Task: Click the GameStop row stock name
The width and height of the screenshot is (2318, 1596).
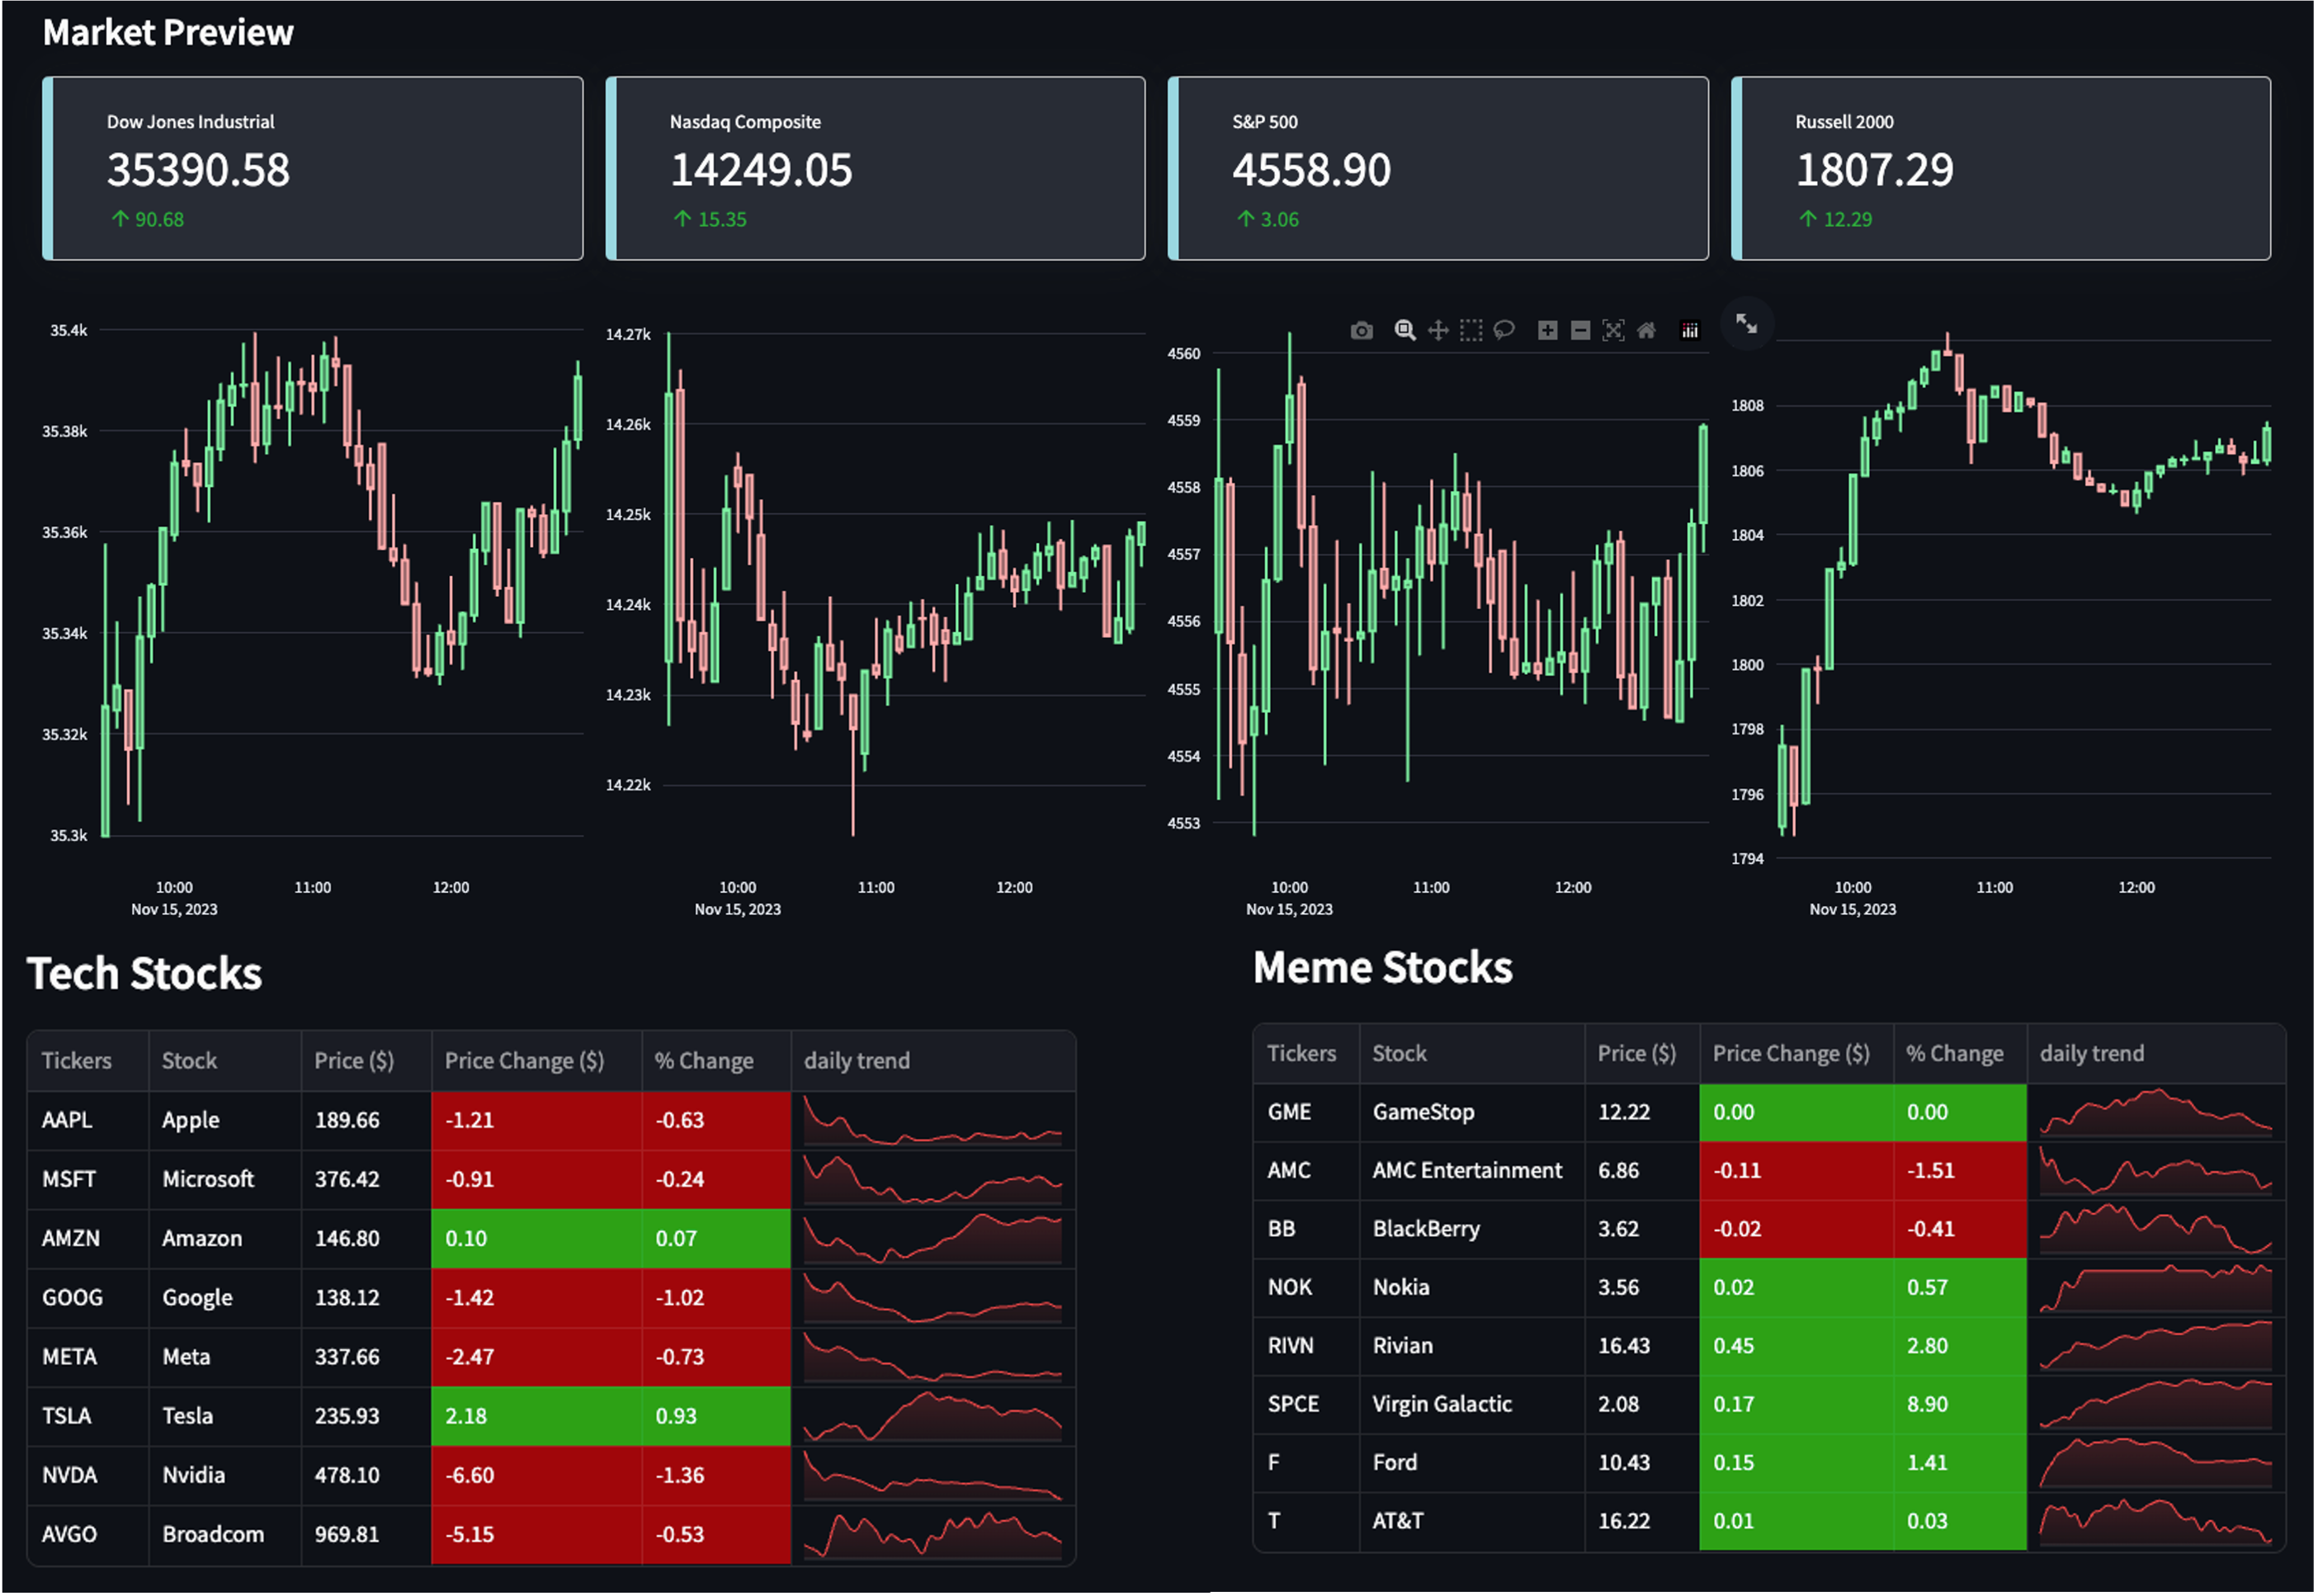Action: [x=1423, y=1112]
